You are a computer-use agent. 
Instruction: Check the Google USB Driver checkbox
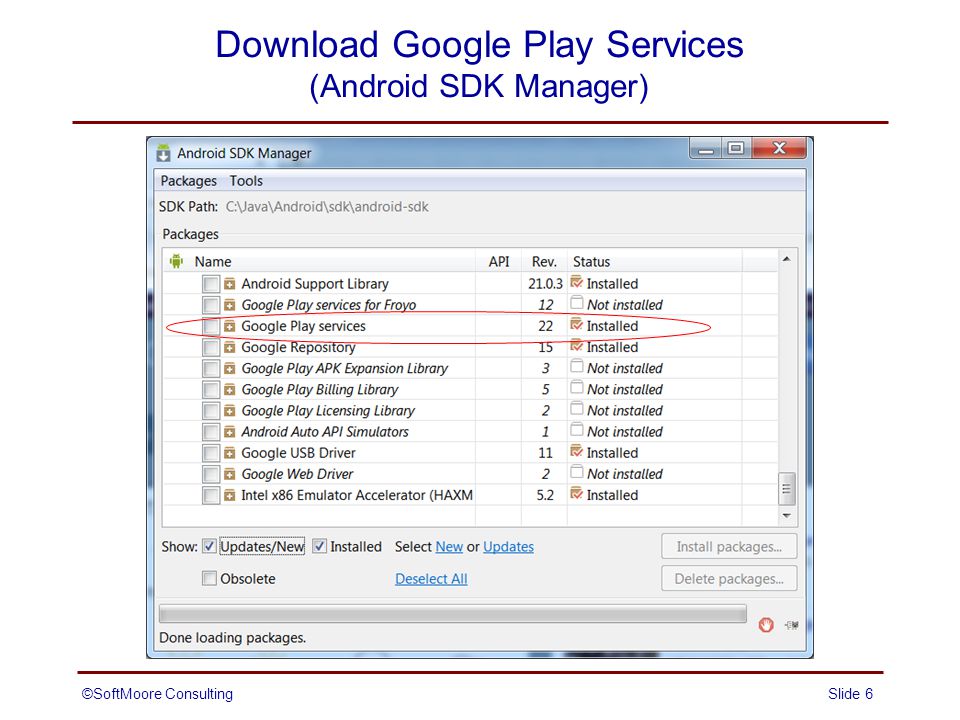point(211,453)
